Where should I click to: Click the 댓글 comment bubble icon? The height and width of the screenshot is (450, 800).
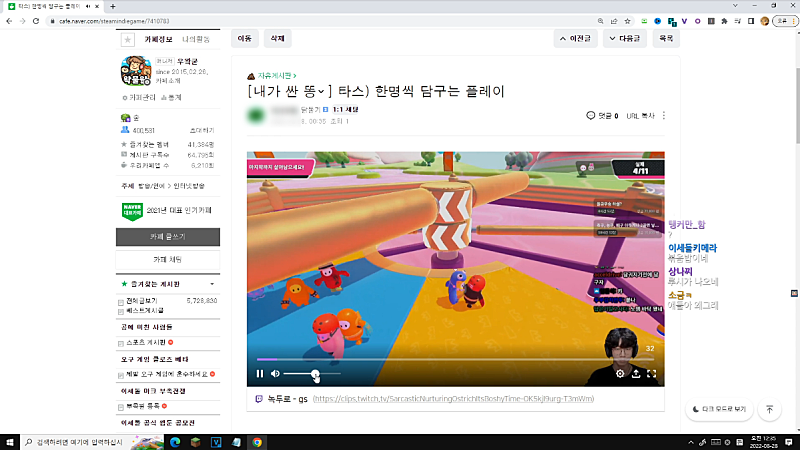590,116
